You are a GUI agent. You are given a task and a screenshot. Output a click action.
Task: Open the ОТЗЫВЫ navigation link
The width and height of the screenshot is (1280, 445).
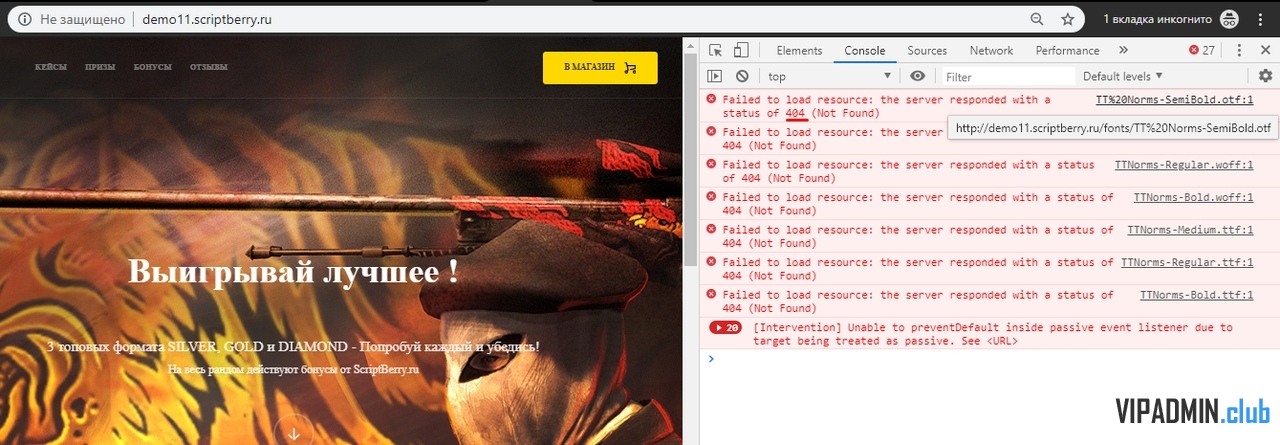[208, 67]
